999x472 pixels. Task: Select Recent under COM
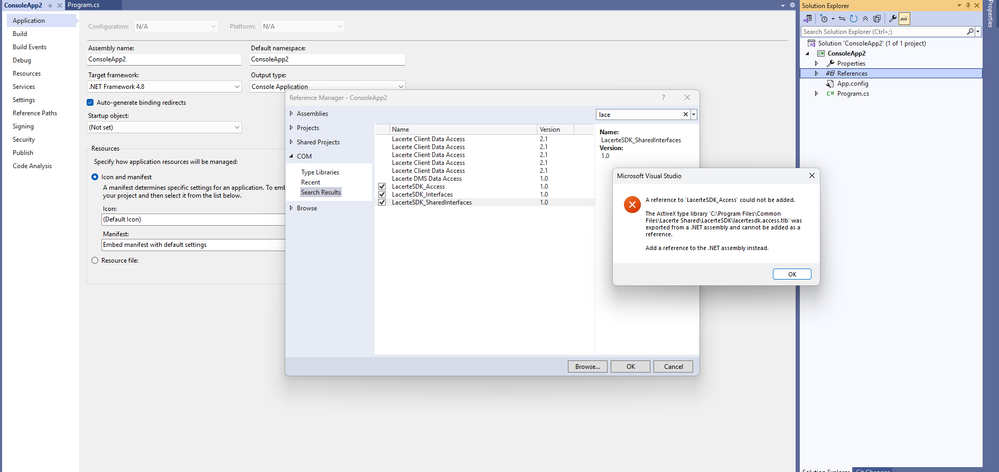pyautogui.click(x=310, y=182)
